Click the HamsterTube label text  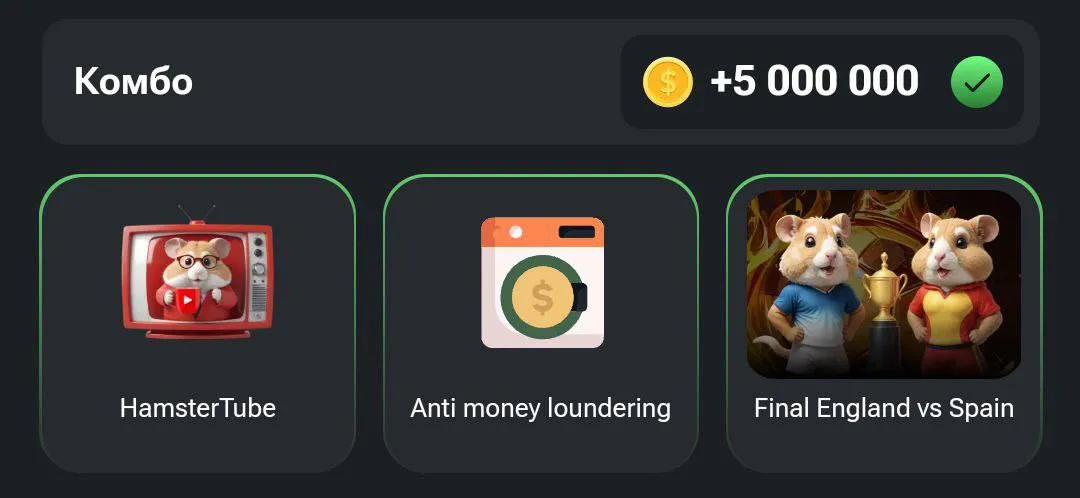(198, 408)
